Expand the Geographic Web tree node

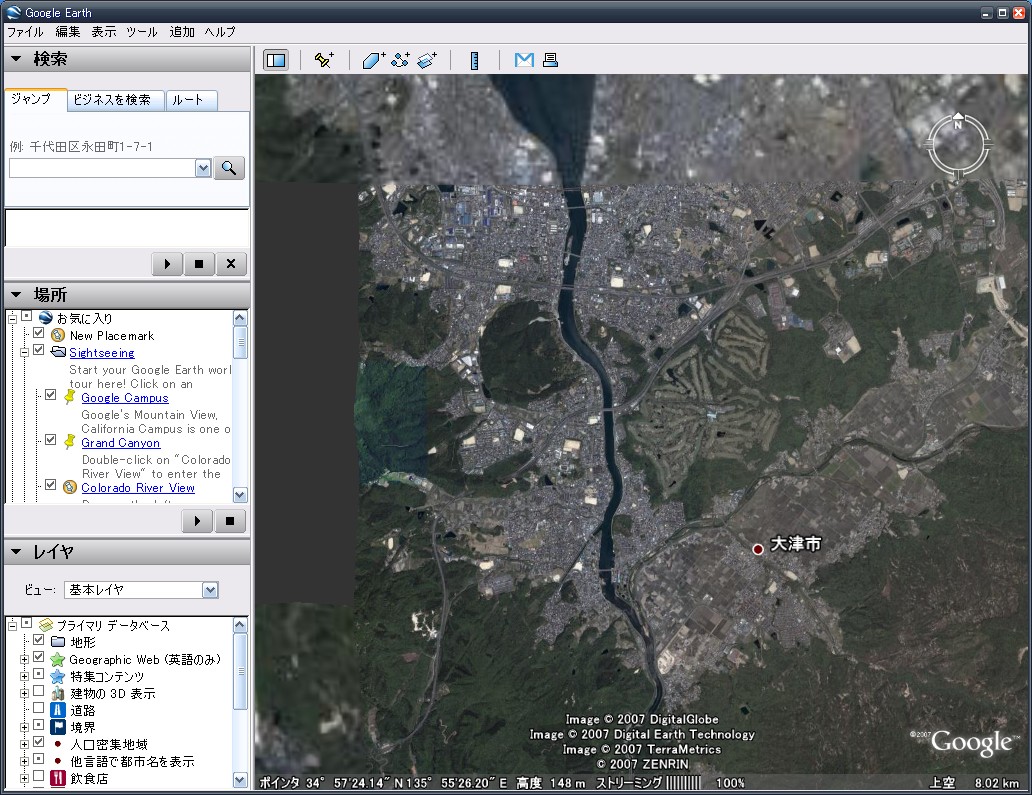[x=24, y=659]
